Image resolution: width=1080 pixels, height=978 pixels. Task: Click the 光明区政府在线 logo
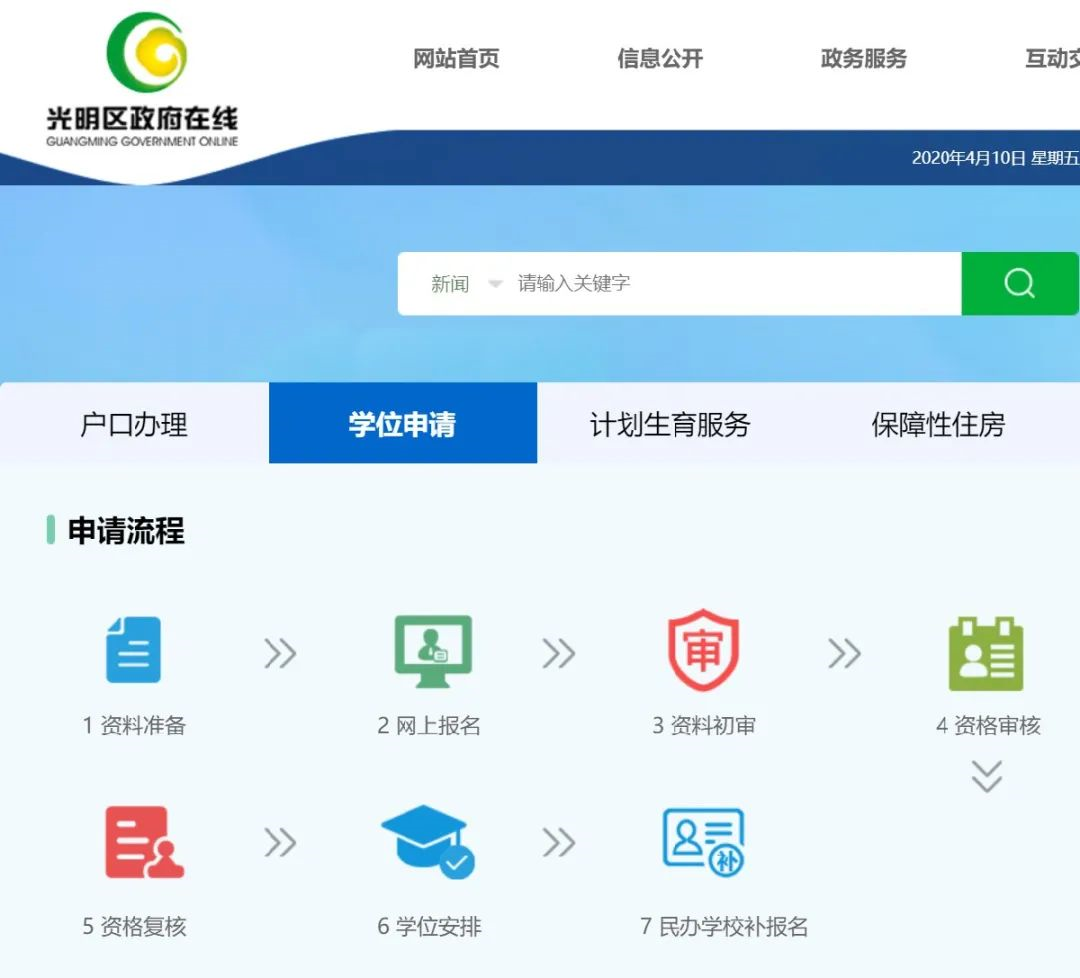click(x=143, y=79)
